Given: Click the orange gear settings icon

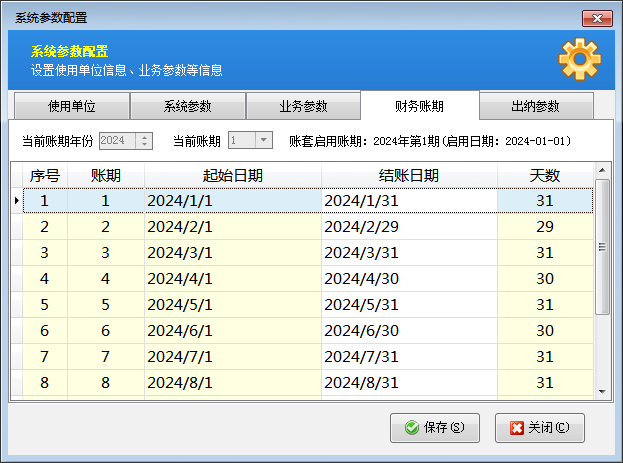Looking at the screenshot, I should pyautogui.click(x=579, y=59).
